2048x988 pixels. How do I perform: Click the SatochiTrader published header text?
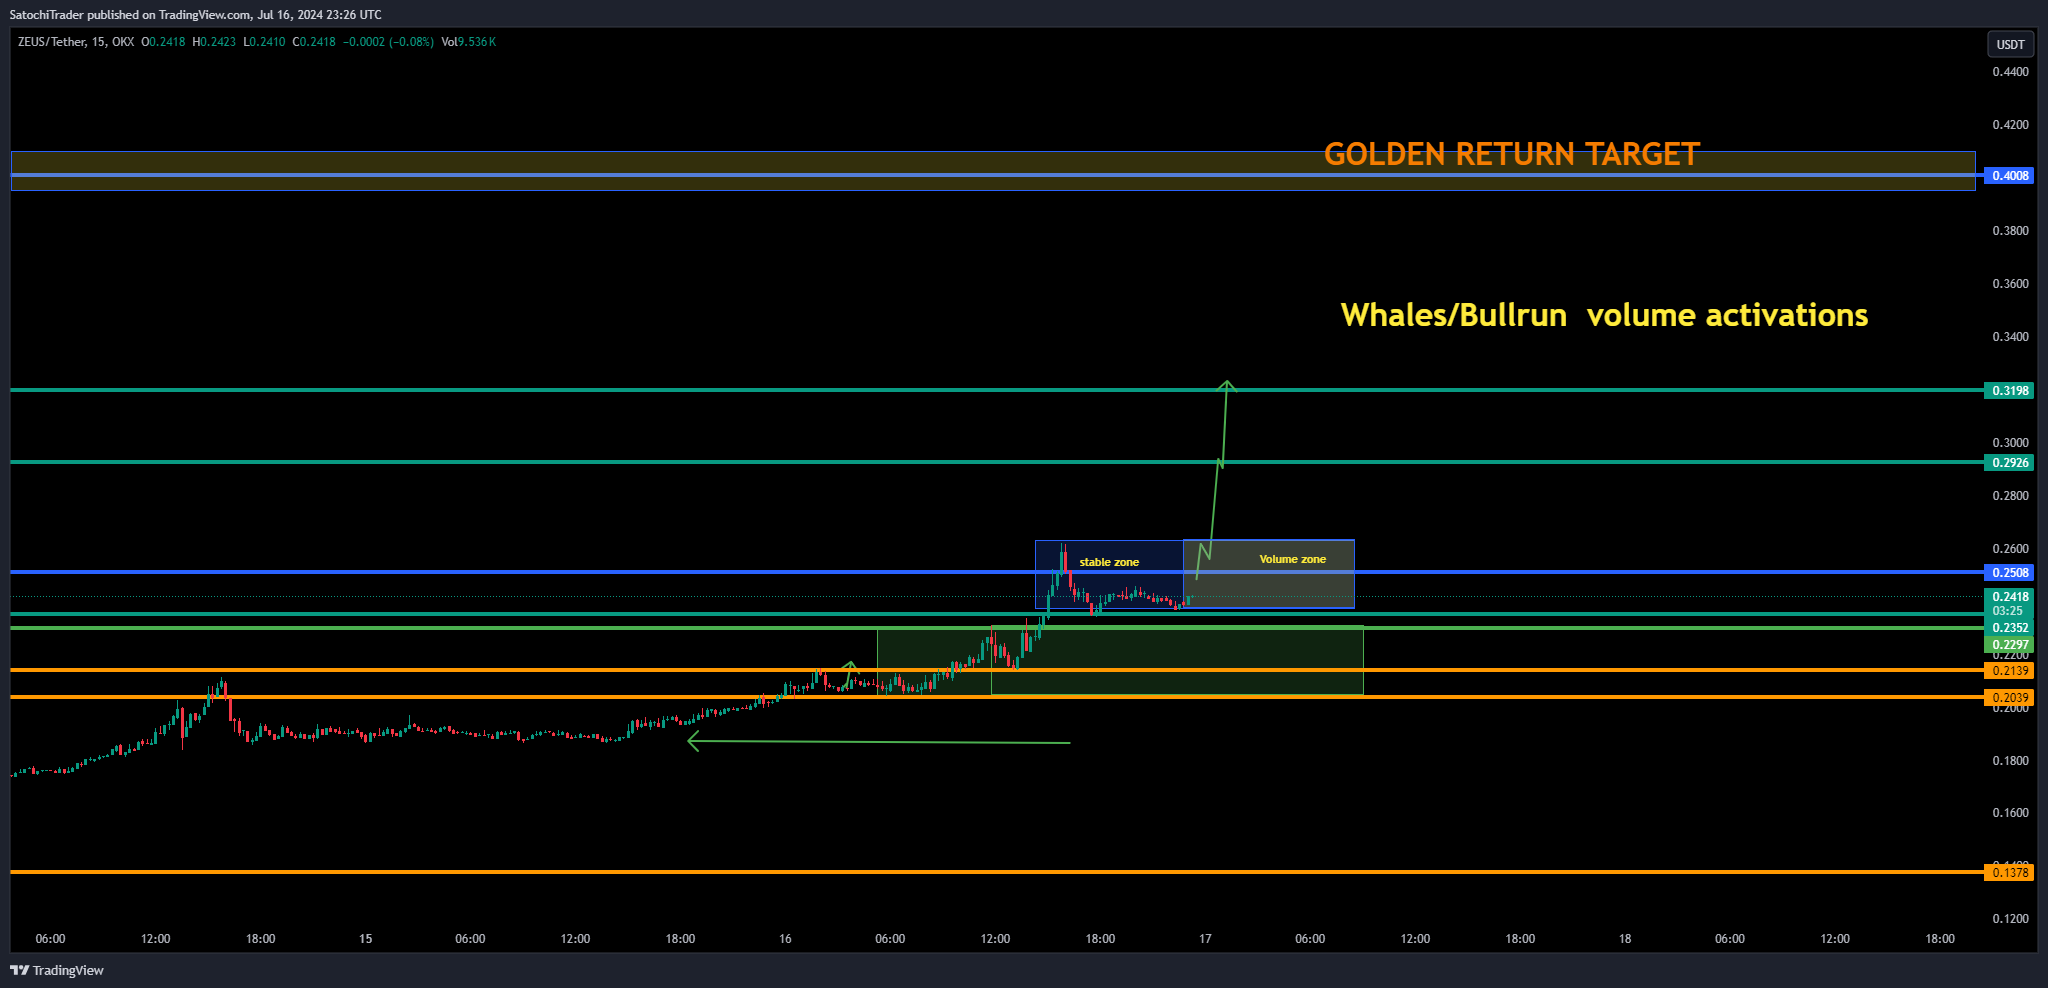click(x=195, y=14)
